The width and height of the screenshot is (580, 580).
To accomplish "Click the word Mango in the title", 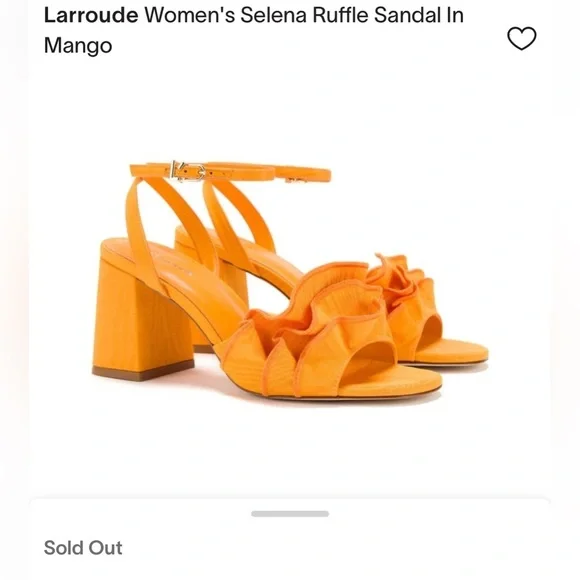I will [x=78, y=46].
